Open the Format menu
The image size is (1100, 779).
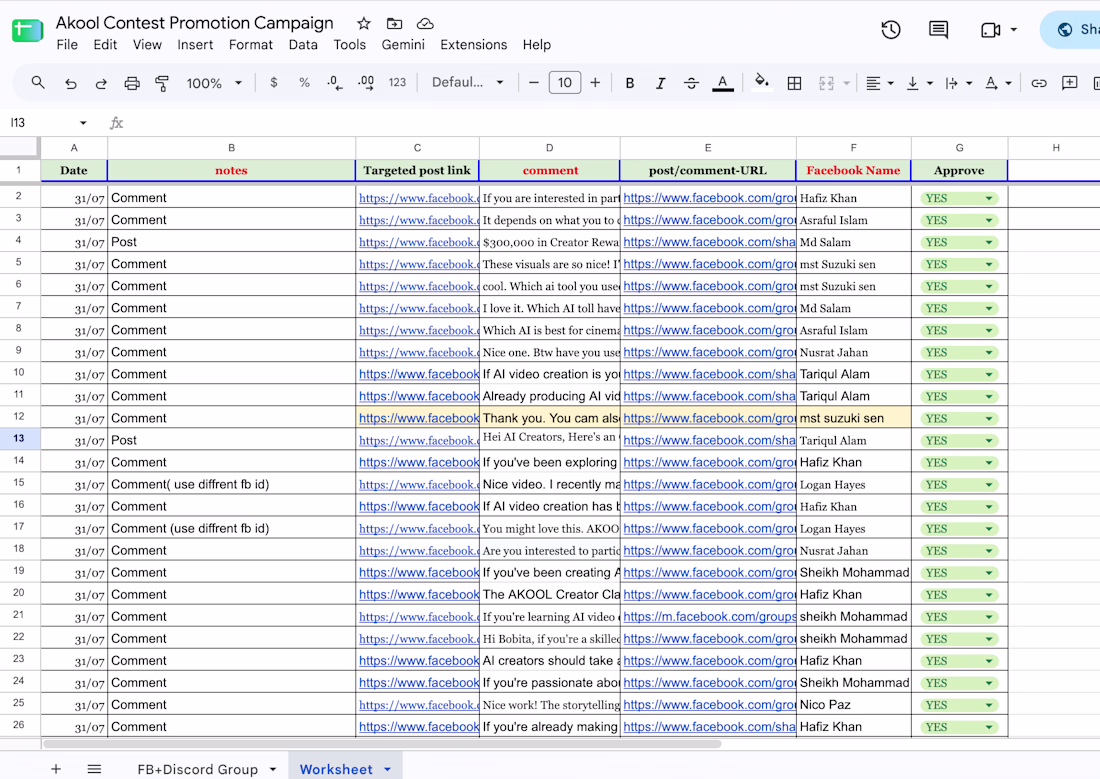(x=250, y=44)
